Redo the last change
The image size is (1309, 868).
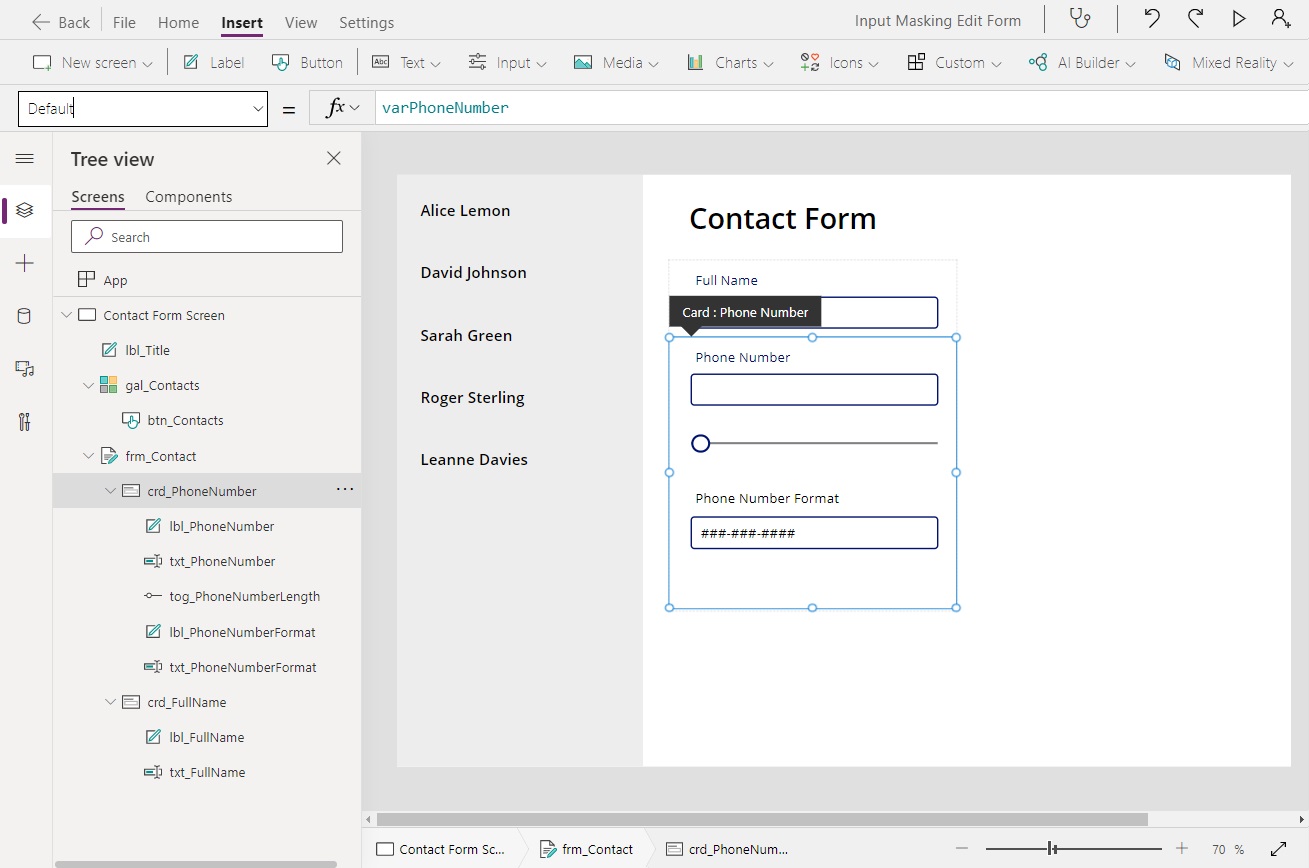pyautogui.click(x=1194, y=18)
